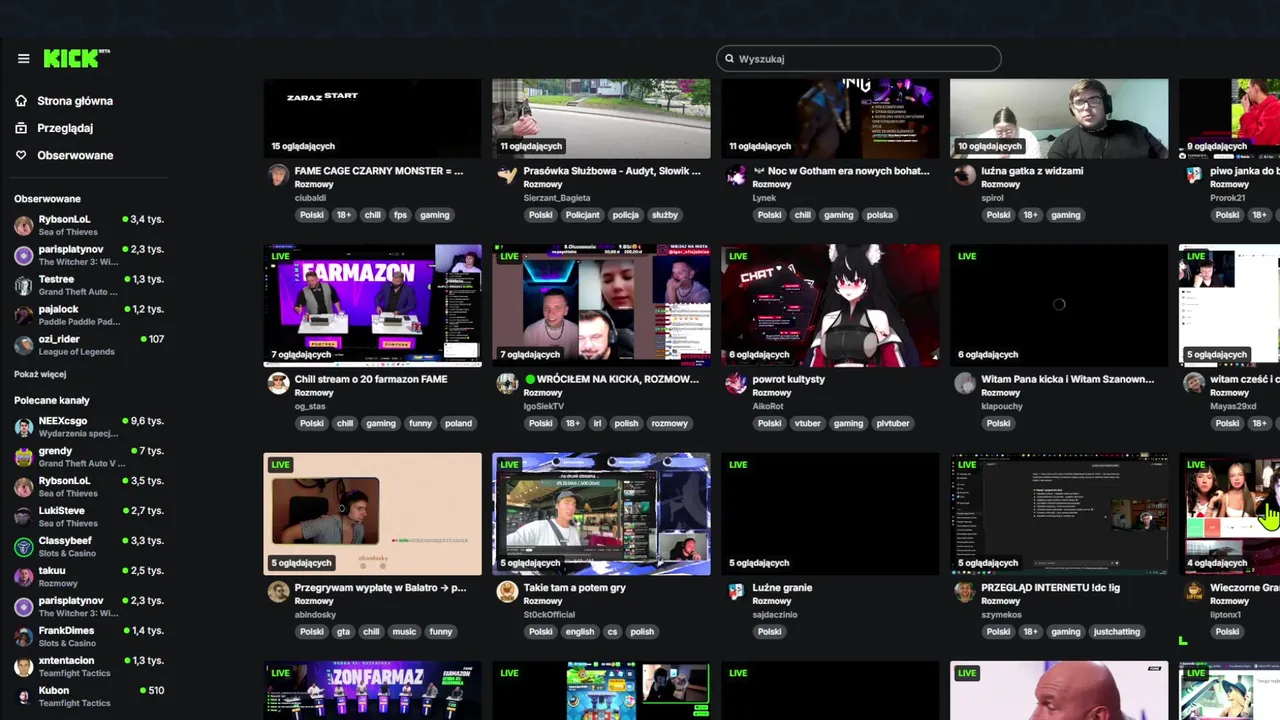
Task: Click streamer name Lynek
Action: coord(764,198)
